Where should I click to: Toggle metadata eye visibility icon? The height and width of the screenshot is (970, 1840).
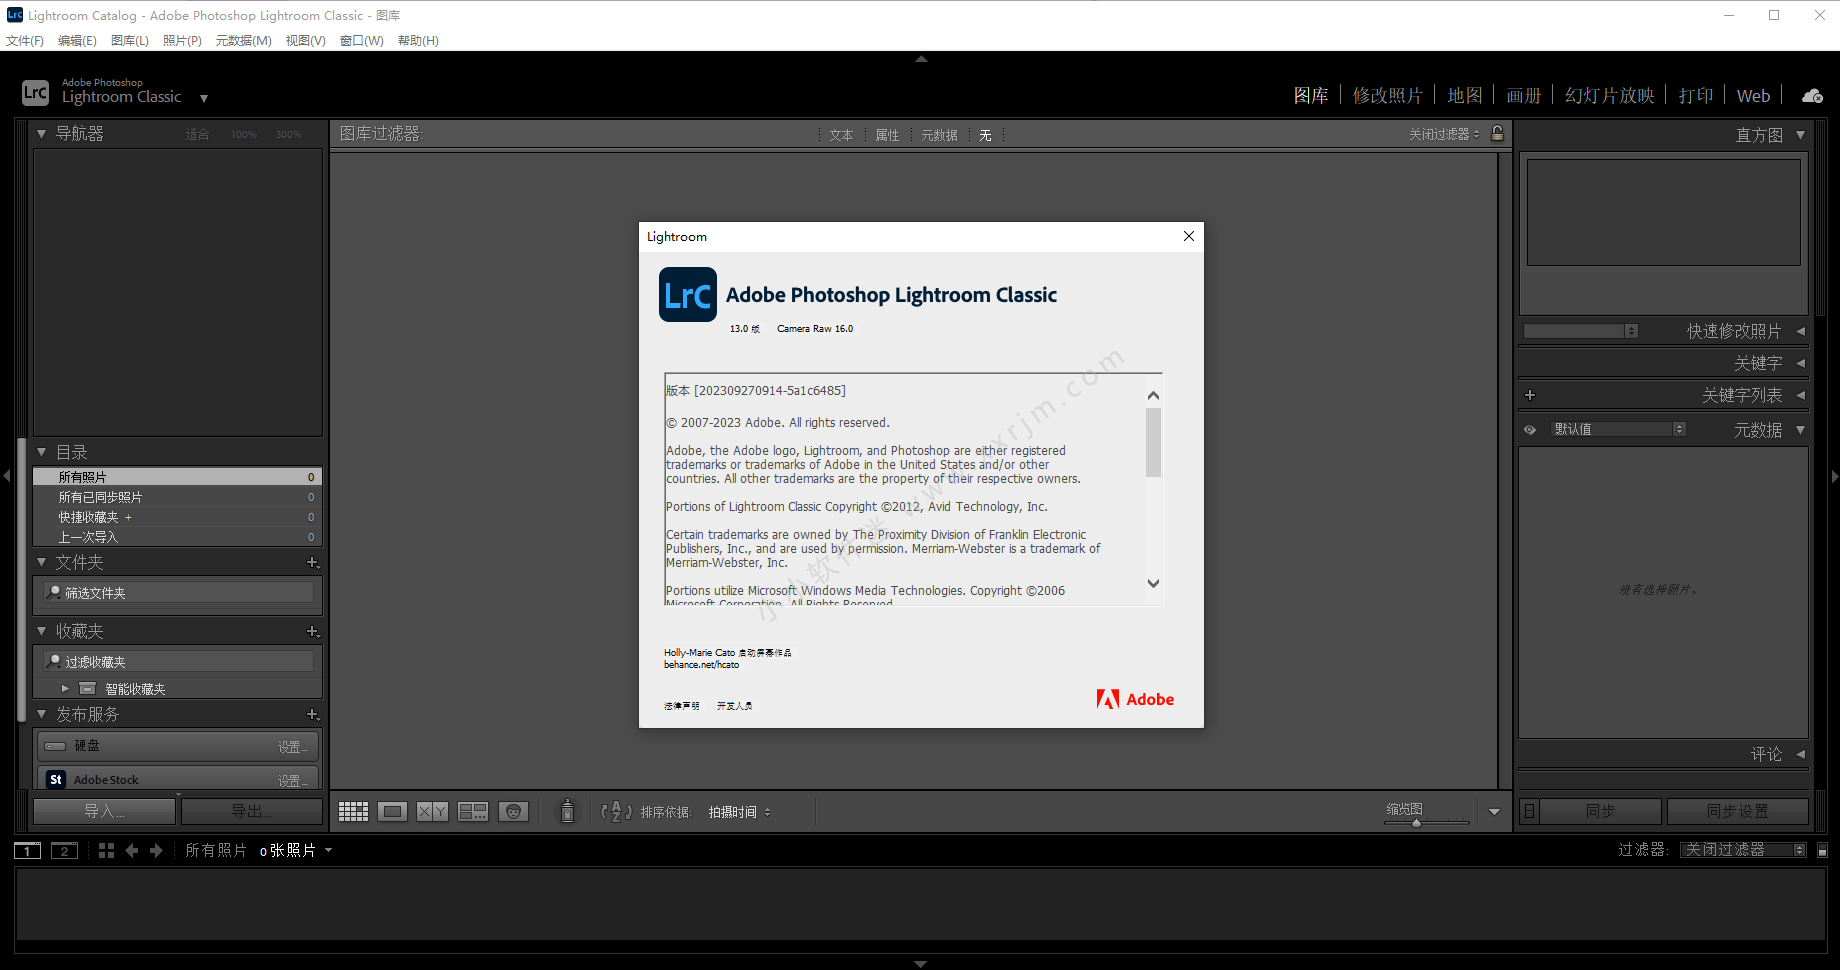pos(1530,430)
